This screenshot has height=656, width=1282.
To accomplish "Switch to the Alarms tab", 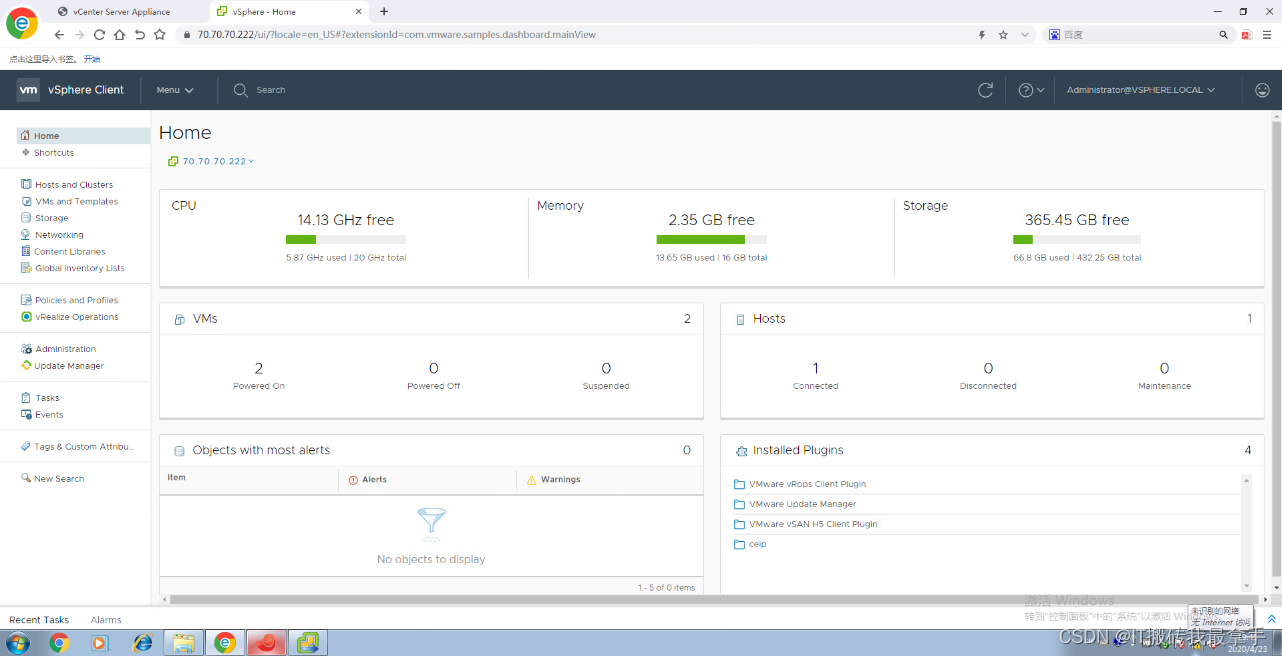I will 106,620.
